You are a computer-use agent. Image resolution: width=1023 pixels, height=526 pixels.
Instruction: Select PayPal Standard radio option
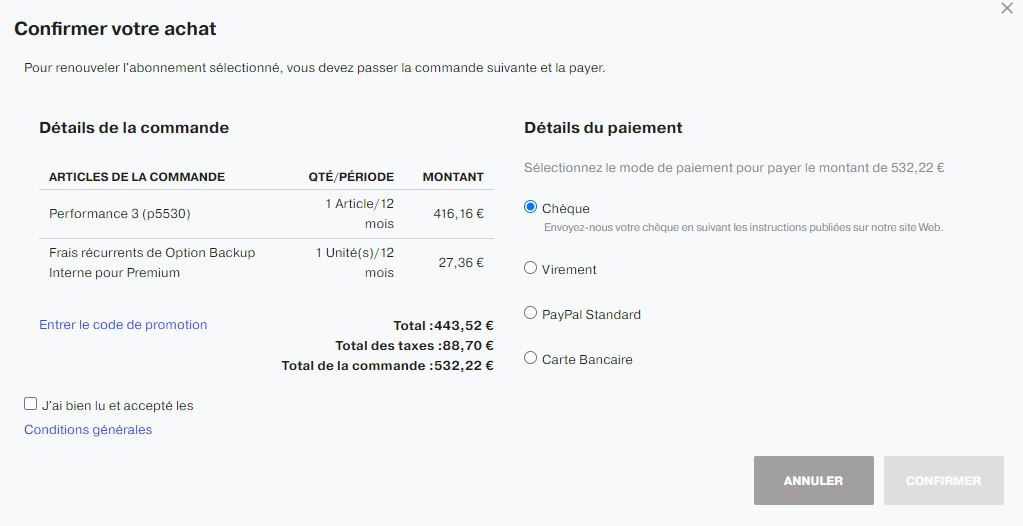coord(530,313)
